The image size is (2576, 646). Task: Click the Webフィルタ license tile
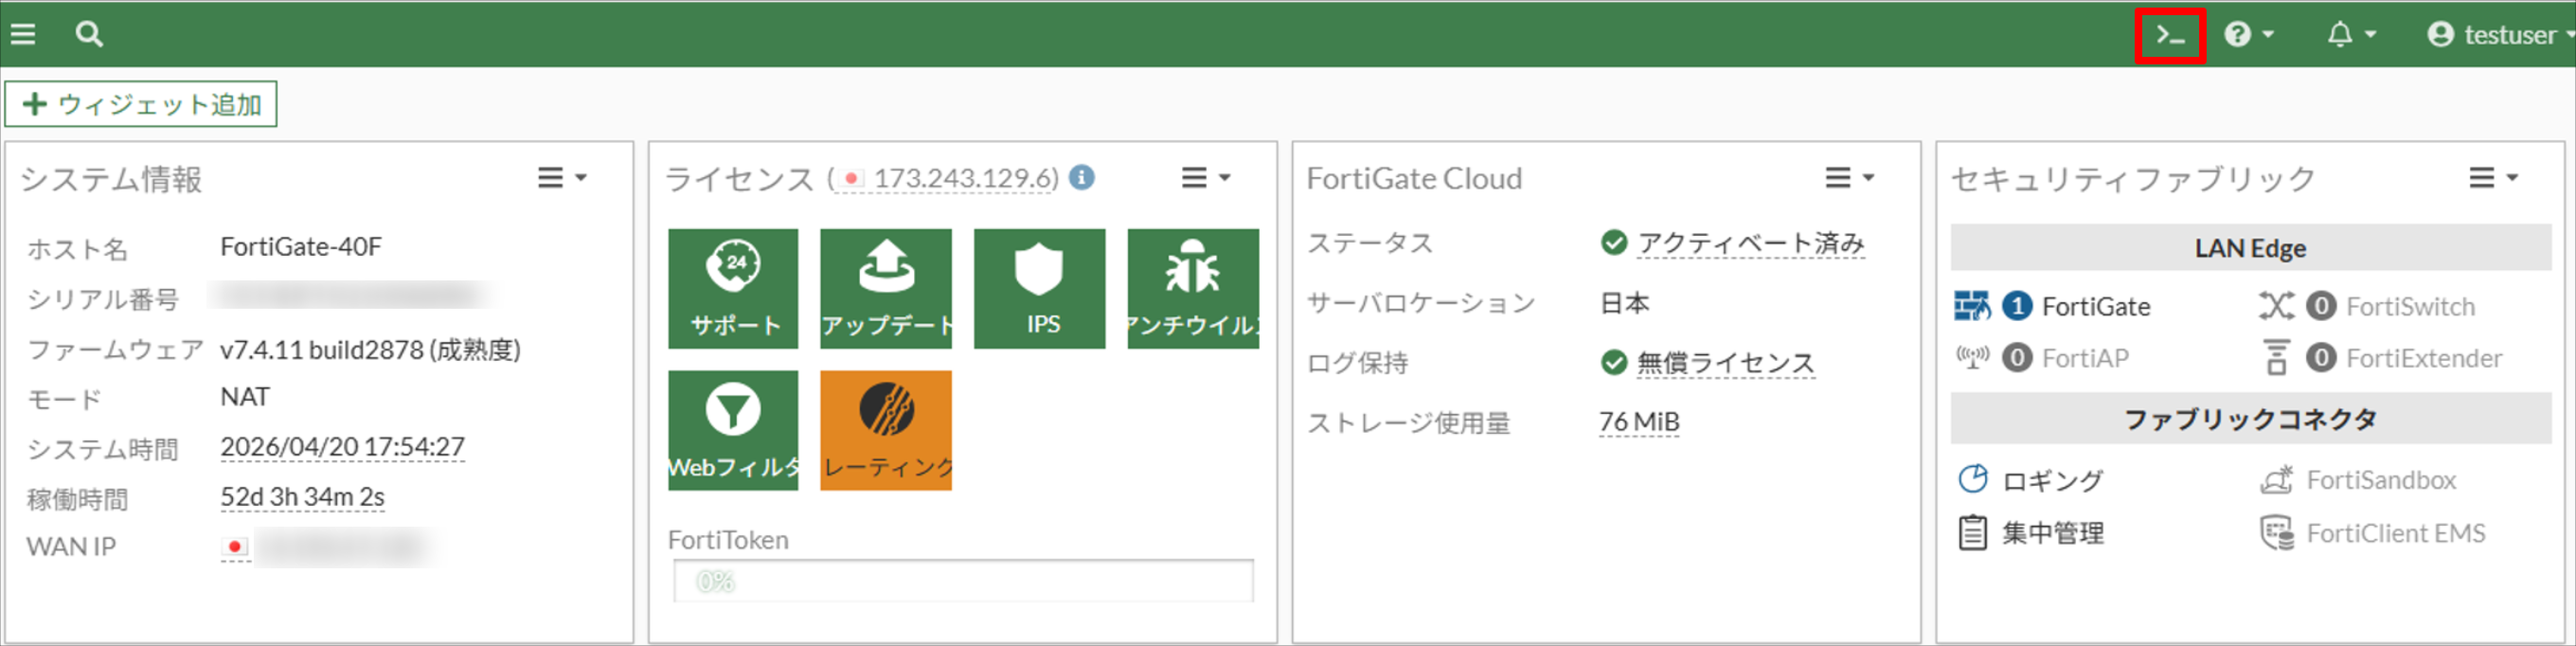[x=733, y=430]
